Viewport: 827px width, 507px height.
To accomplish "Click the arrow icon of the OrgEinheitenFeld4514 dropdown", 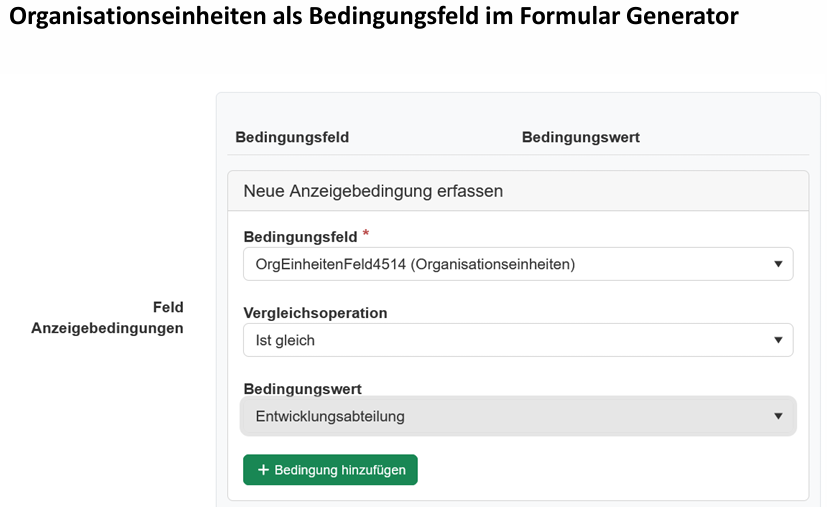I will tap(778, 264).
